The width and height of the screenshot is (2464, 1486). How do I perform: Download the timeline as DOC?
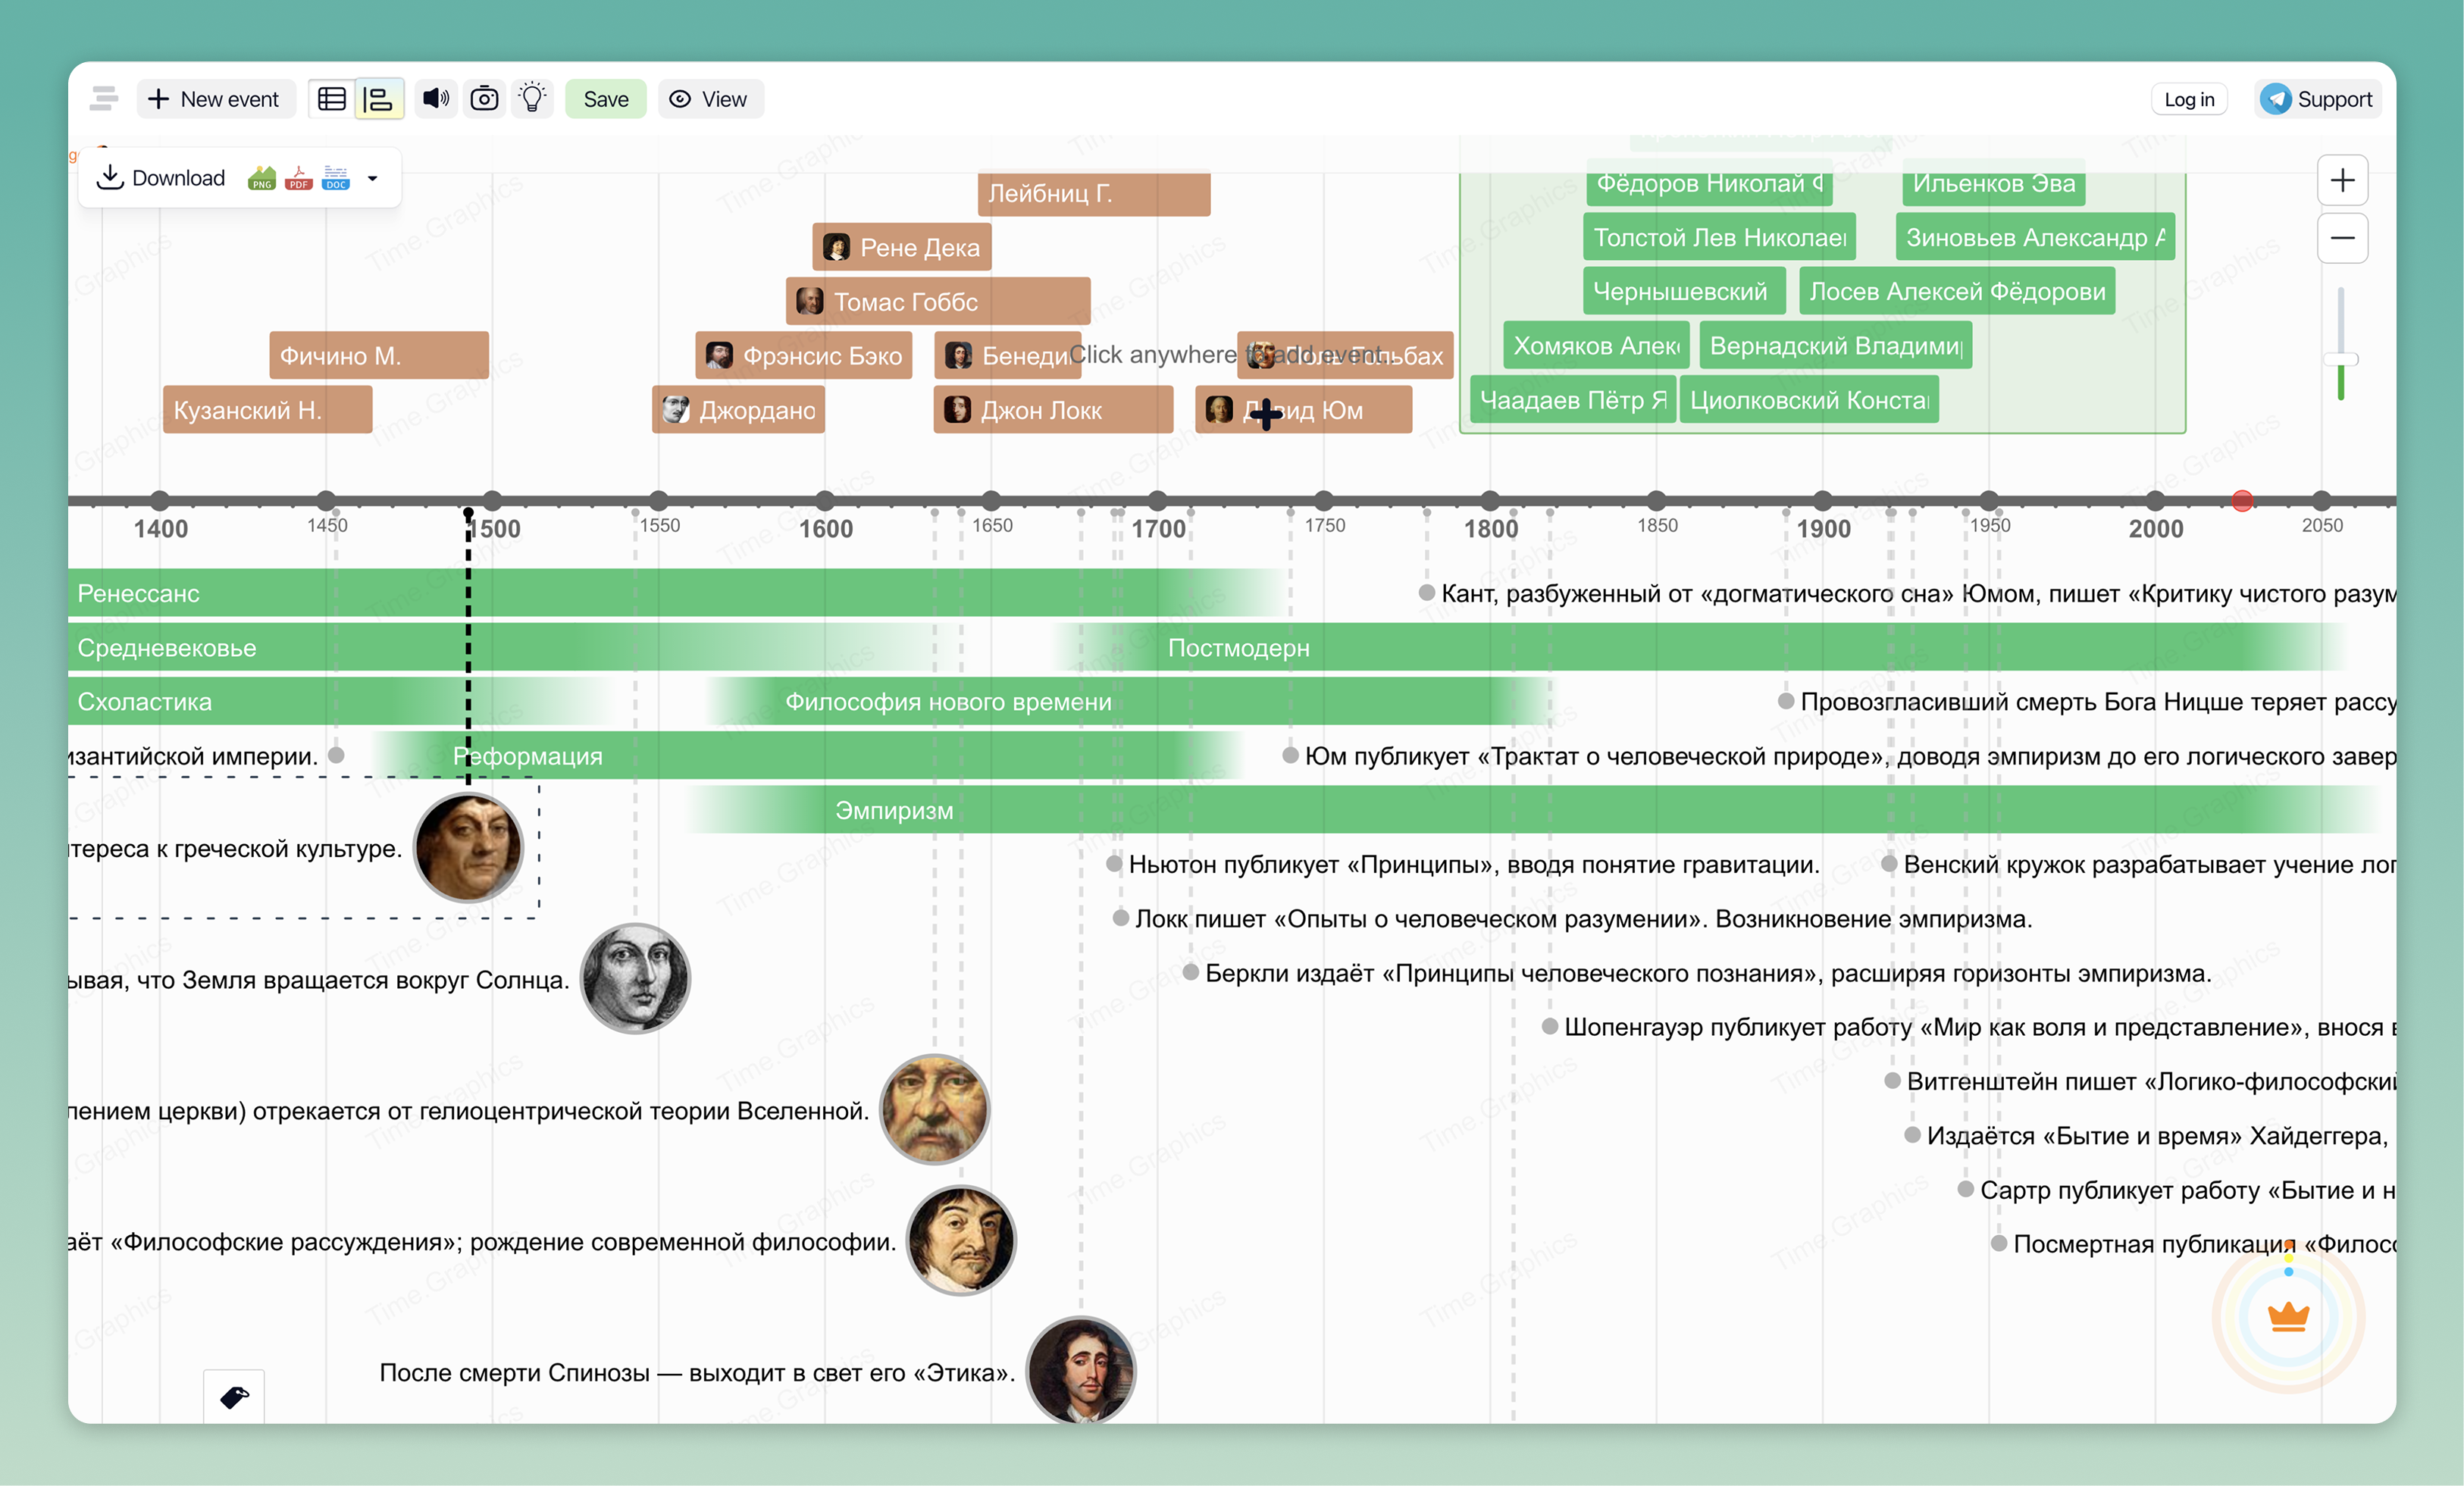click(x=335, y=179)
